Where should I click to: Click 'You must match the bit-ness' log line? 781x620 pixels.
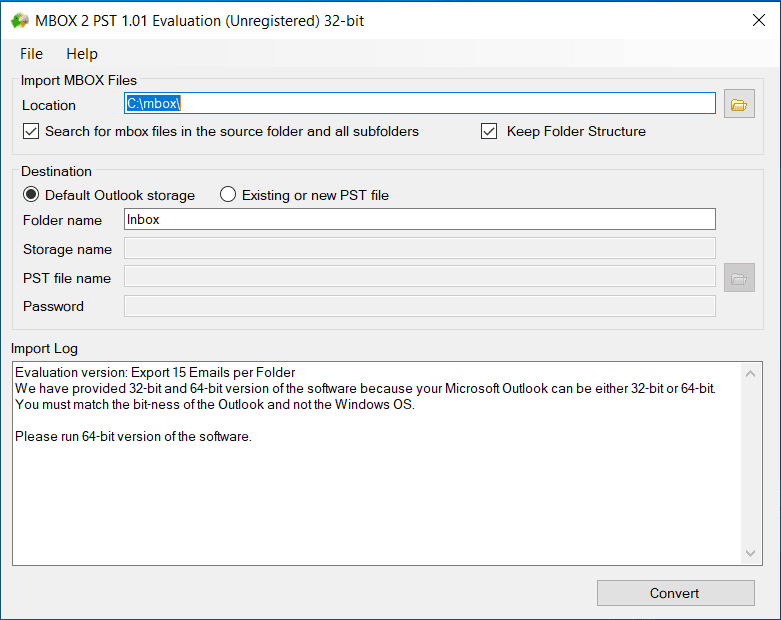click(x=215, y=404)
